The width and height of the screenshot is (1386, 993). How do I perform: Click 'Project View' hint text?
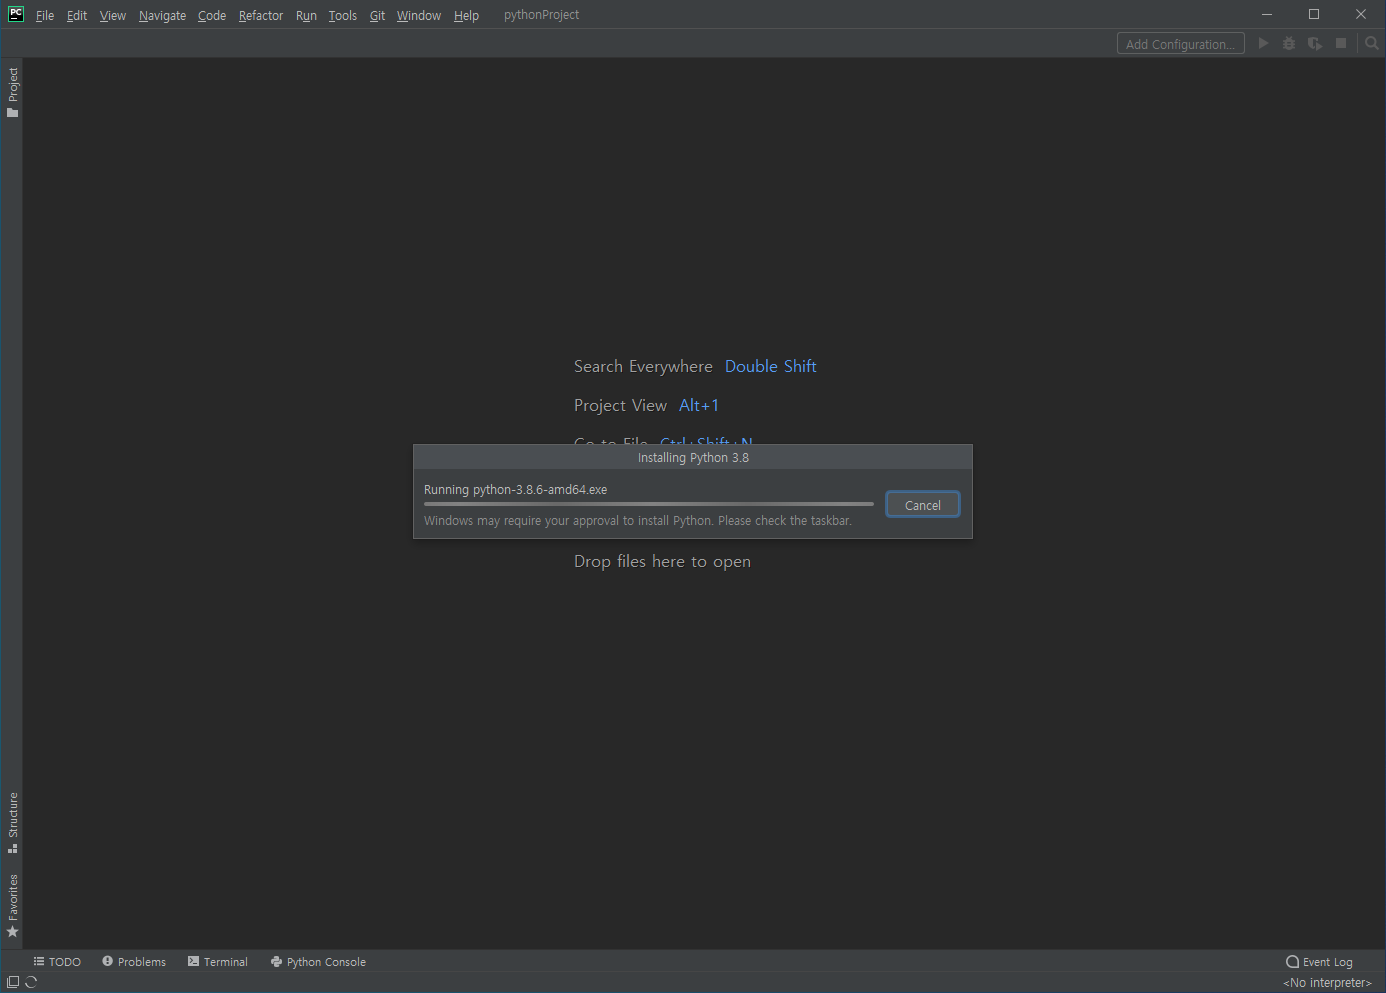tap(620, 405)
